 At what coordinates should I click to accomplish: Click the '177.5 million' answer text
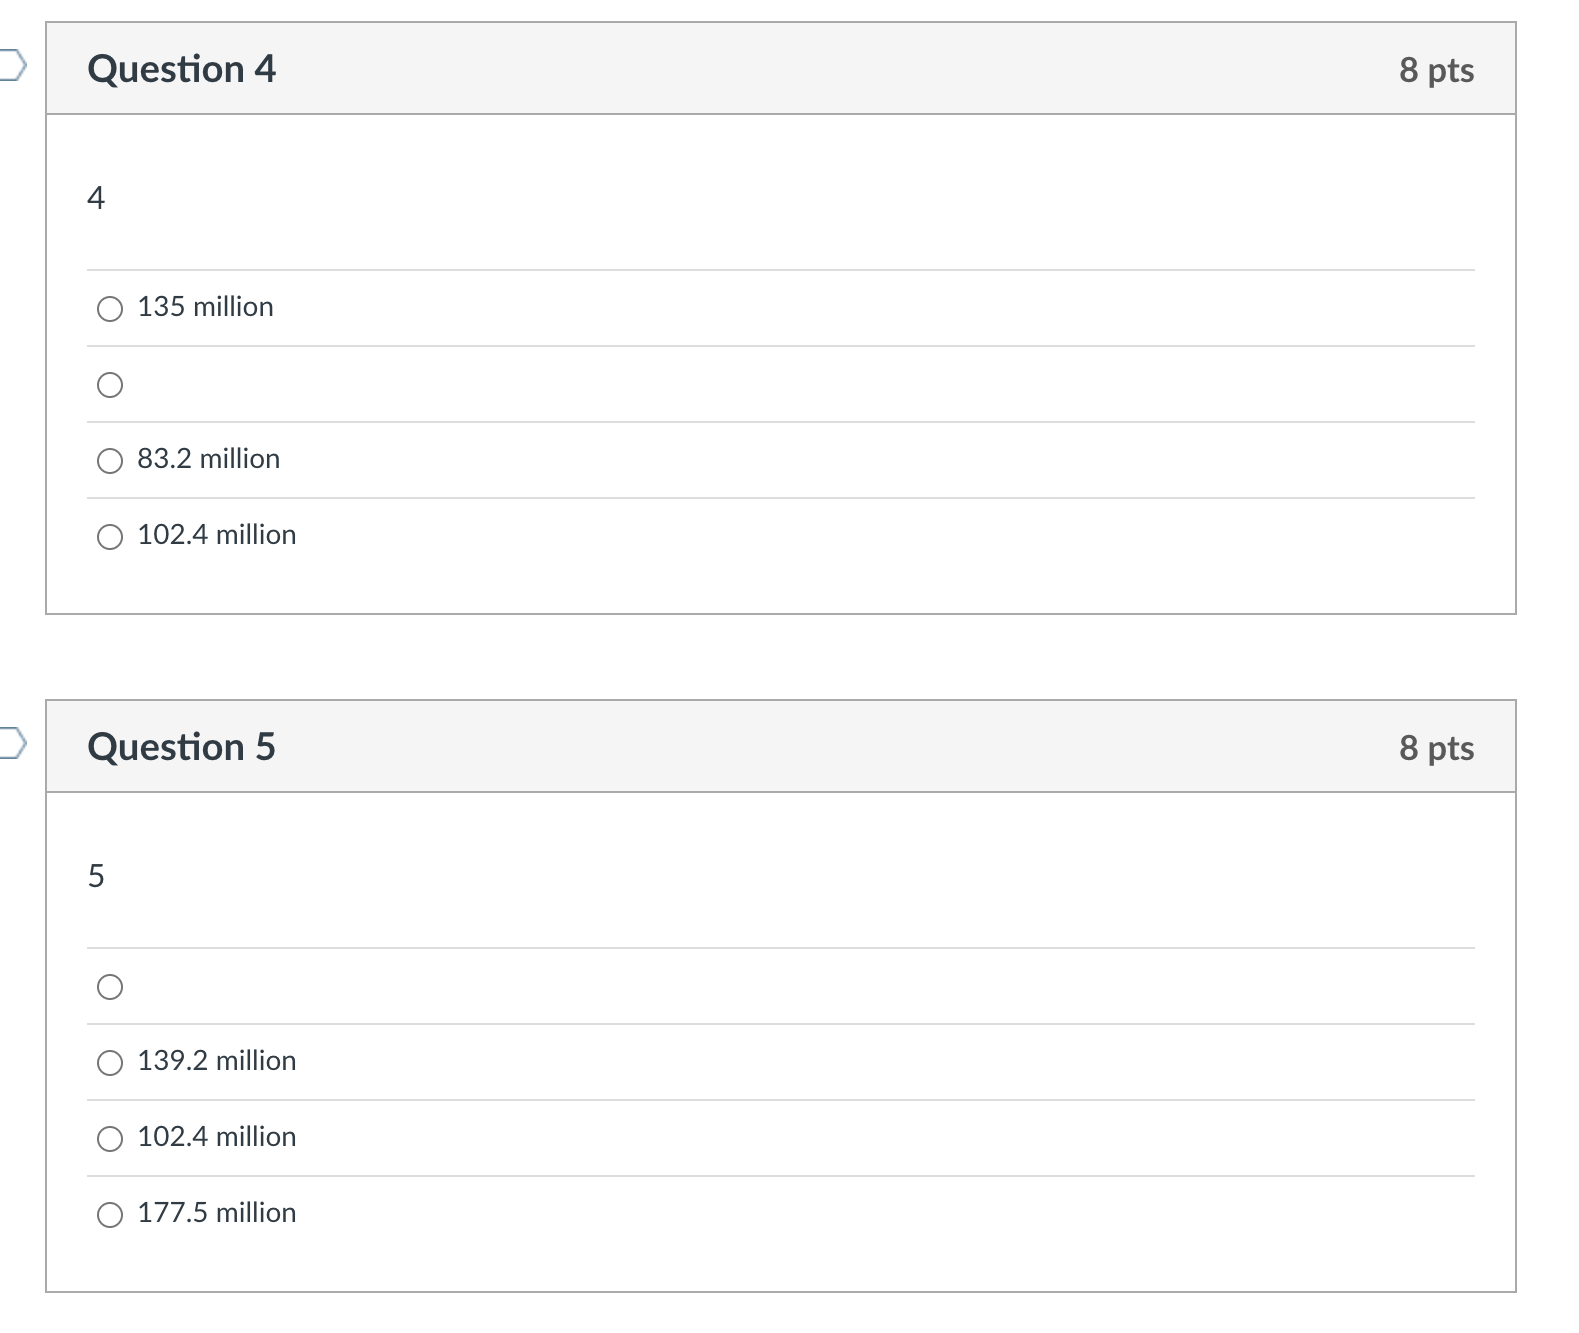pyautogui.click(x=216, y=1213)
